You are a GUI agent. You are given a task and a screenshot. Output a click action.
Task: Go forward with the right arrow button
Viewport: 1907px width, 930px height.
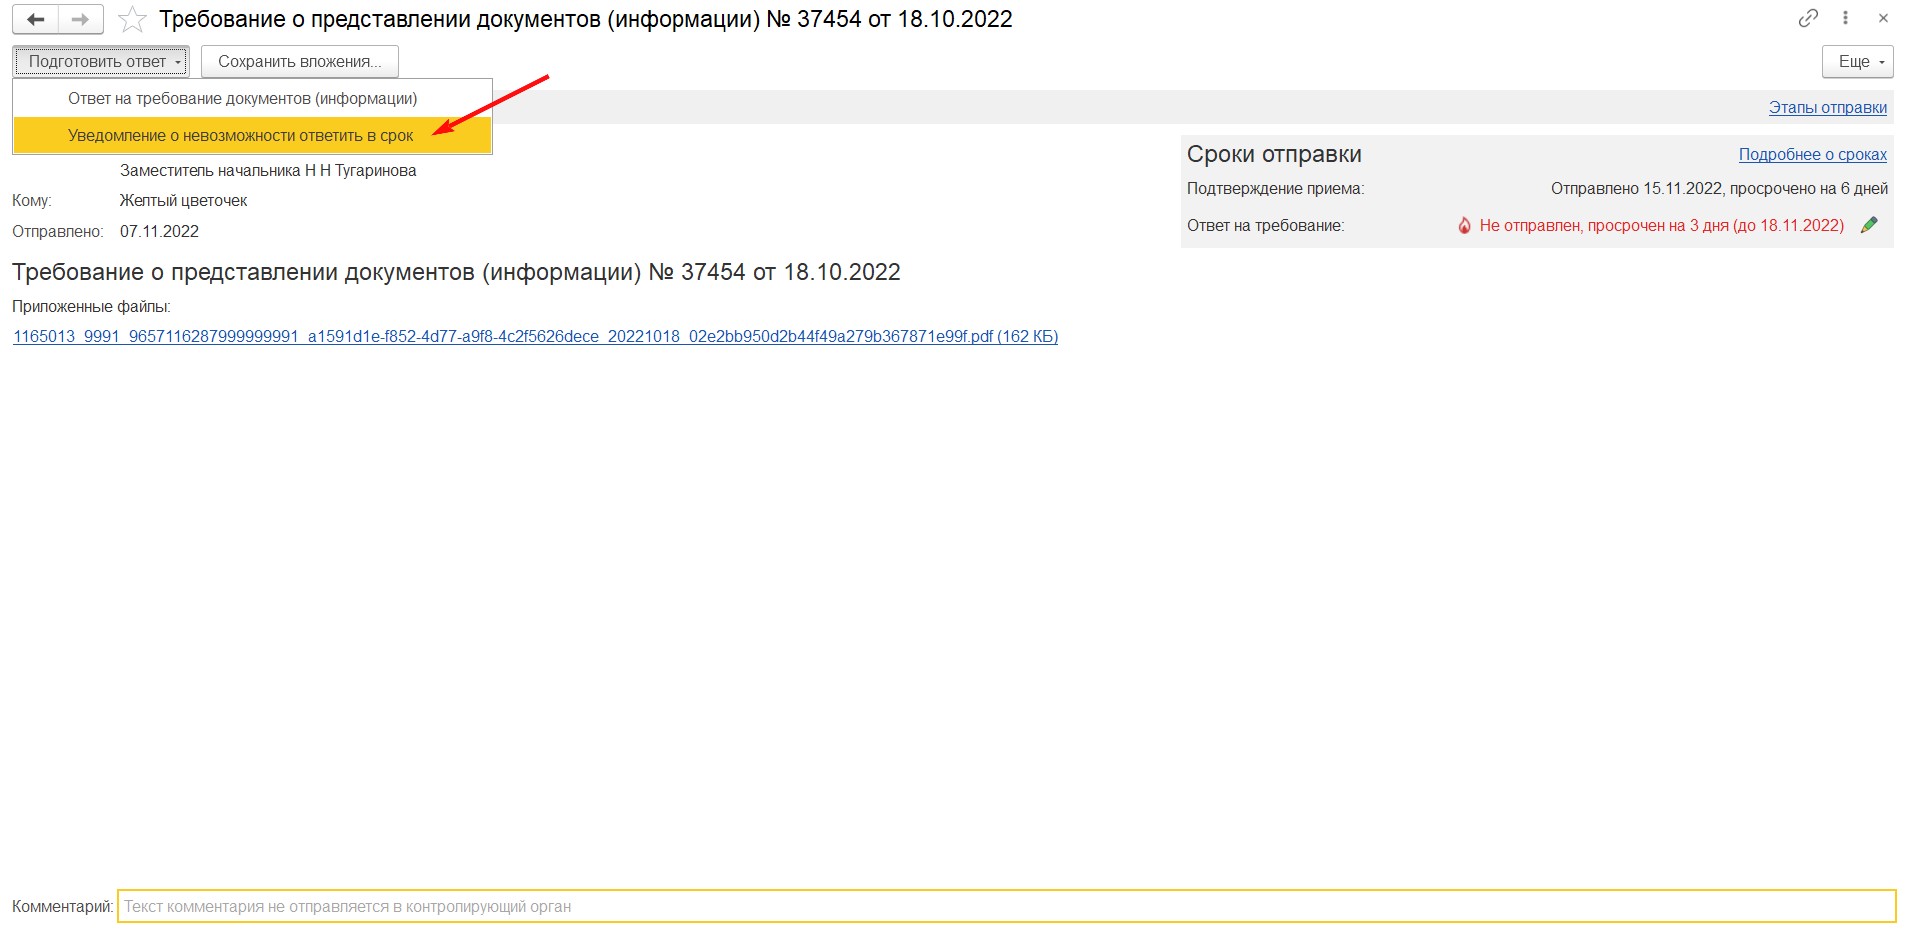pyautogui.click(x=81, y=19)
